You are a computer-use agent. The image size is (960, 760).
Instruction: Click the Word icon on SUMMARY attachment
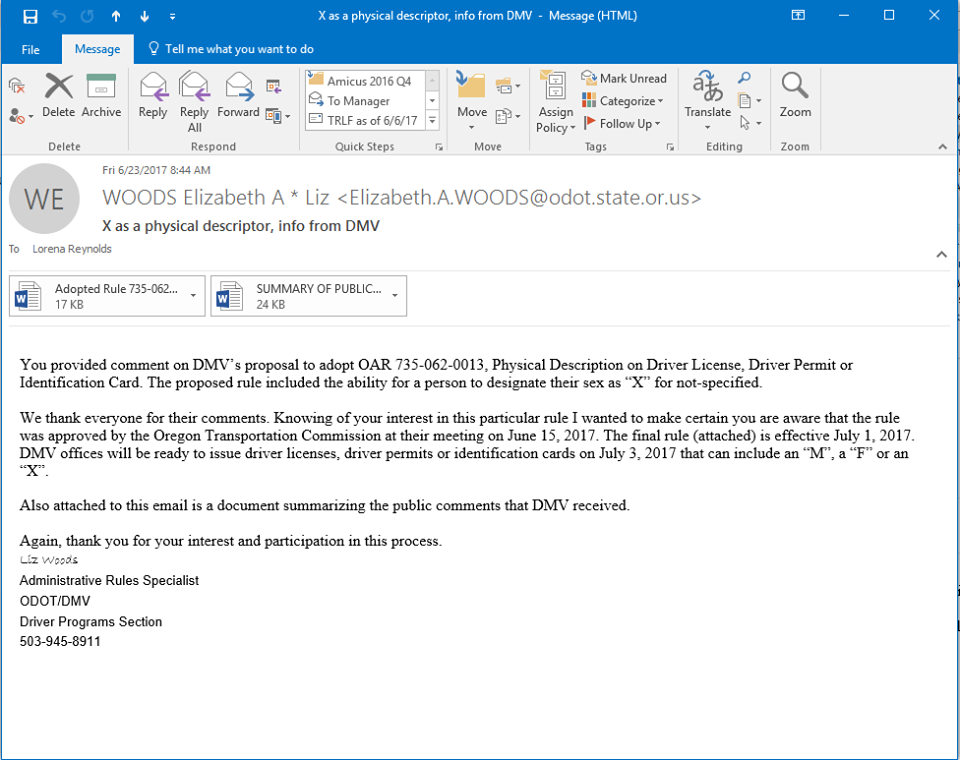230,296
